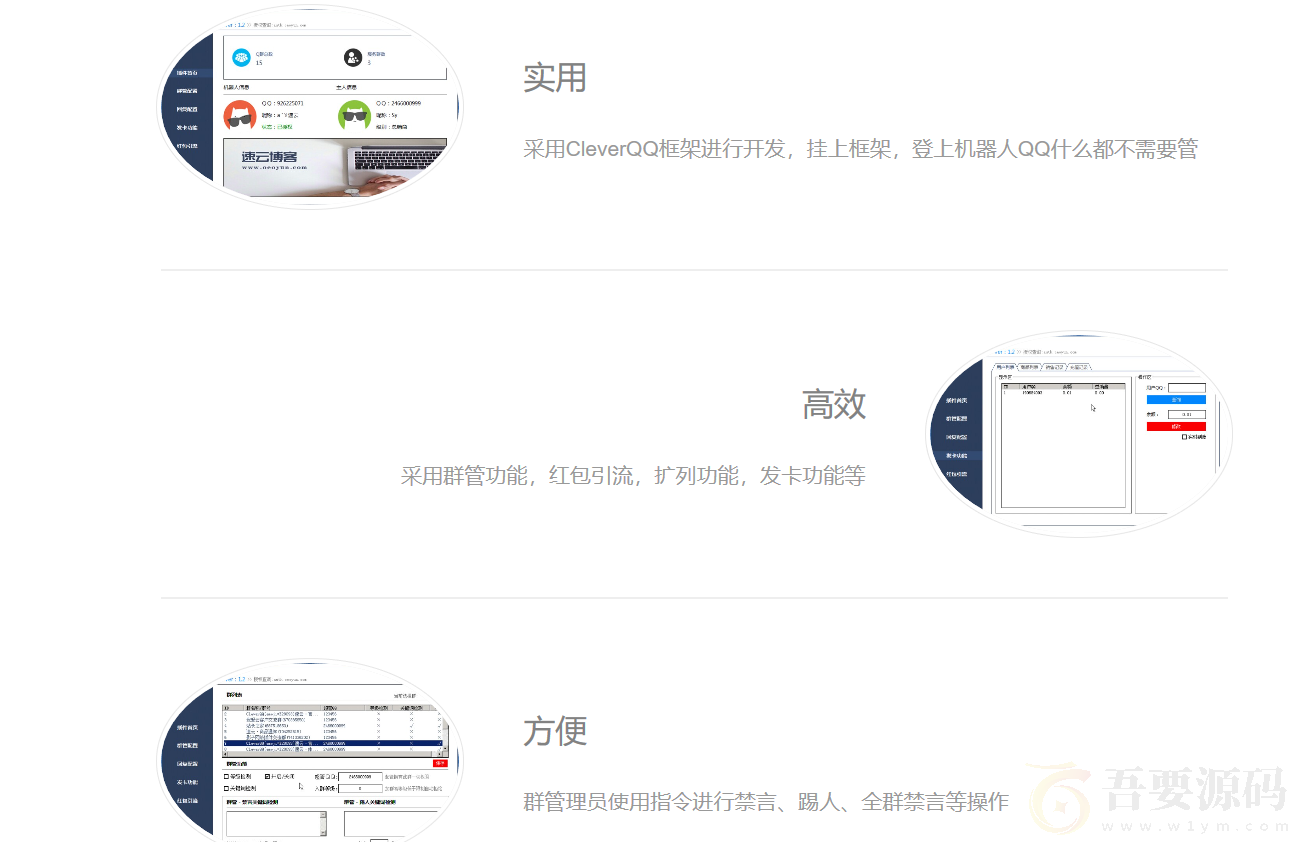Switch to the fourth tab in 高效 screenshot
Image resolution: width=1302 pixels, height=842 pixels.
[x=1078, y=367]
